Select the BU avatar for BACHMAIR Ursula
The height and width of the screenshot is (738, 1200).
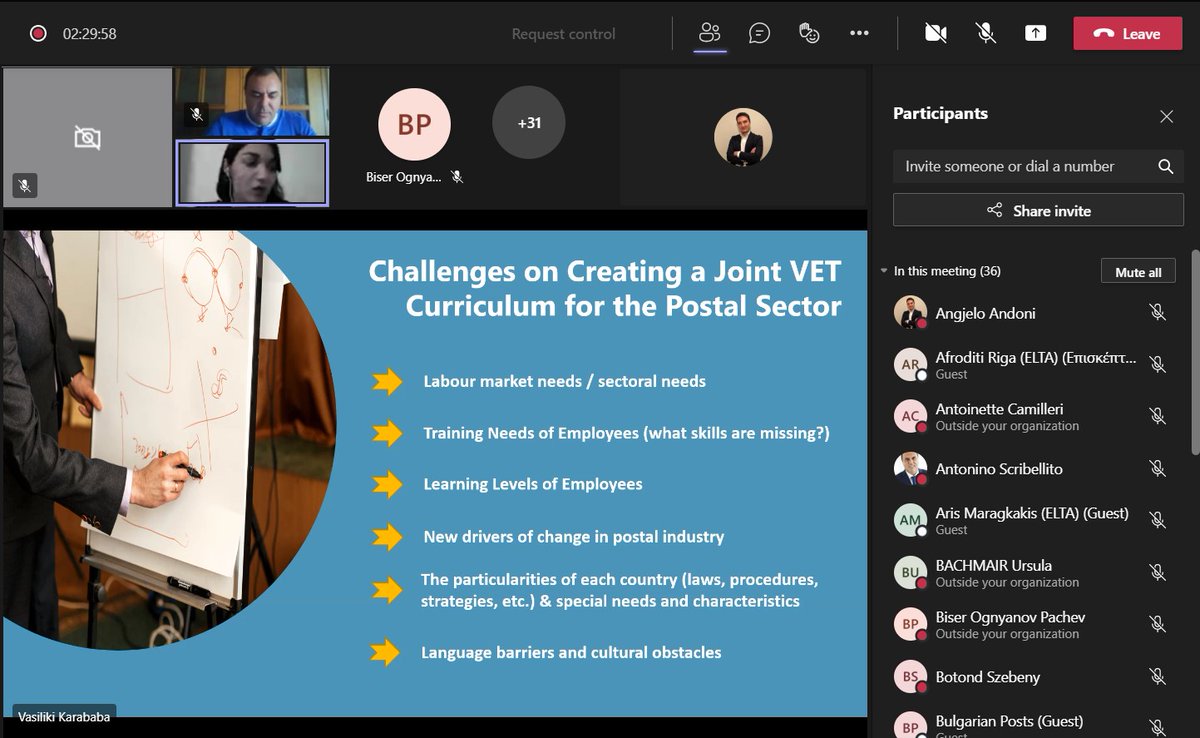pos(910,573)
